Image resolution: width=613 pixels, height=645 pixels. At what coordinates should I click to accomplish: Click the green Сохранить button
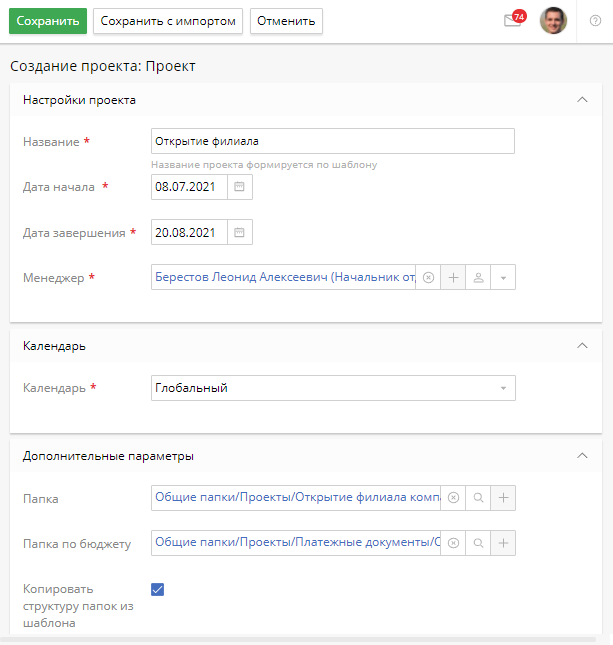click(48, 21)
